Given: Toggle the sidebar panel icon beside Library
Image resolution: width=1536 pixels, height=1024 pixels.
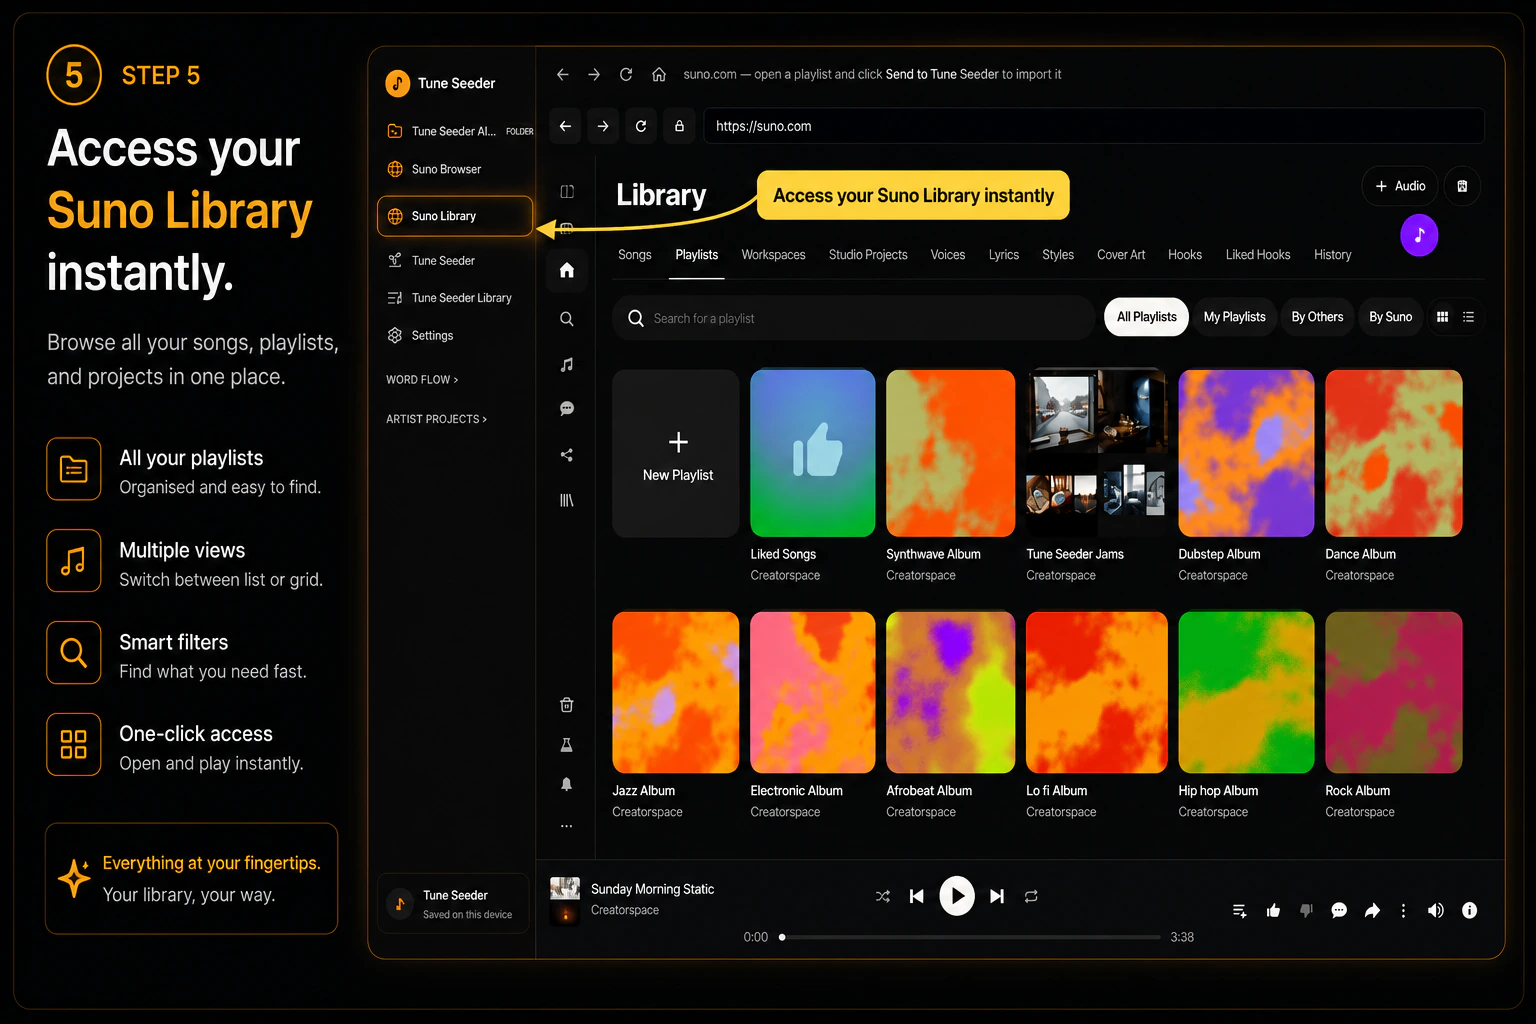Looking at the screenshot, I should tap(567, 191).
